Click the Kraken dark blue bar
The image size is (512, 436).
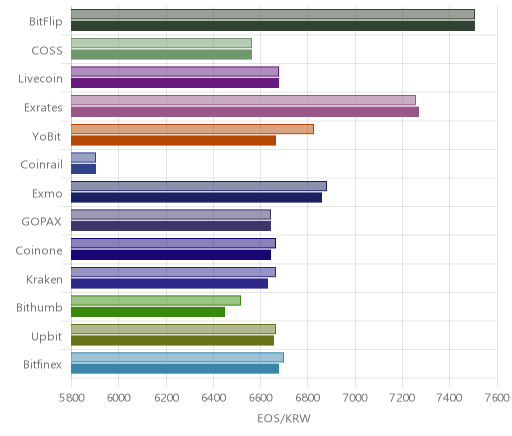(x=169, y=284)
